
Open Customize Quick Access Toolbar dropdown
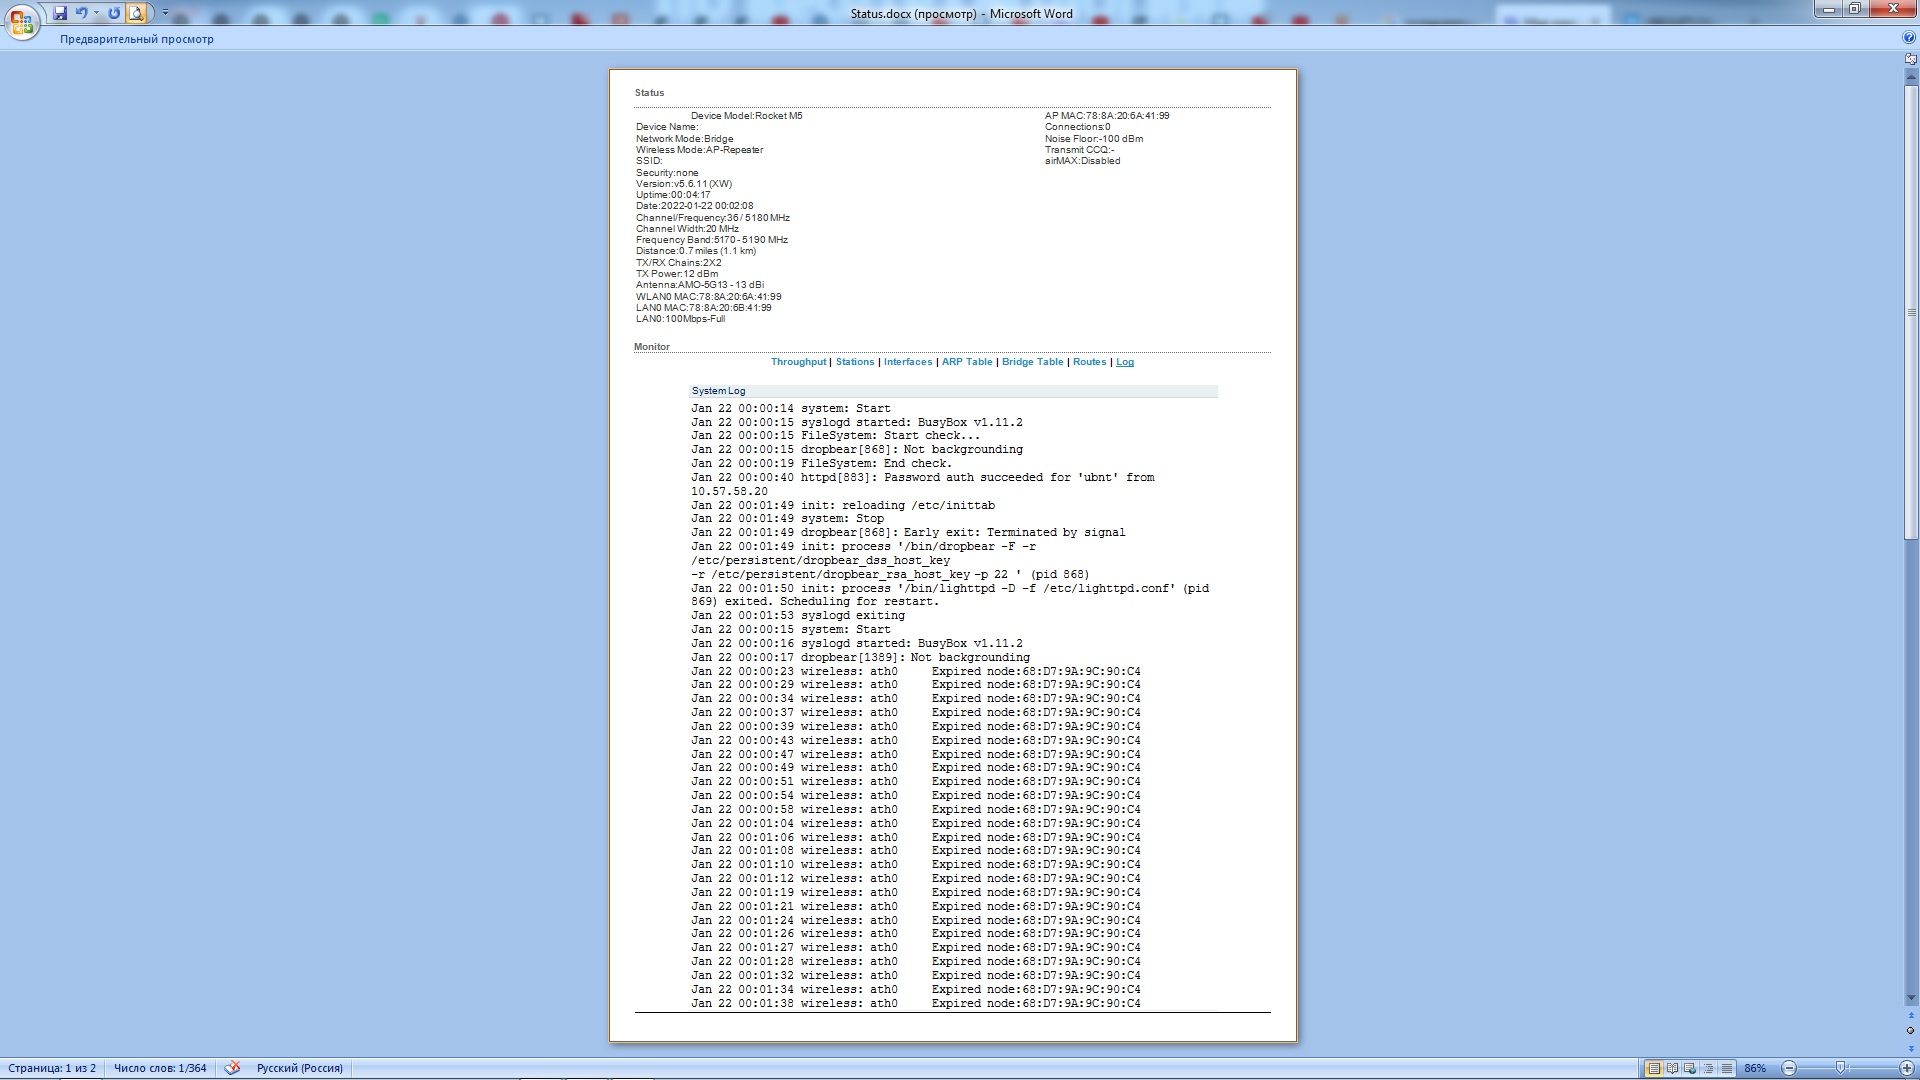[165, 13]
